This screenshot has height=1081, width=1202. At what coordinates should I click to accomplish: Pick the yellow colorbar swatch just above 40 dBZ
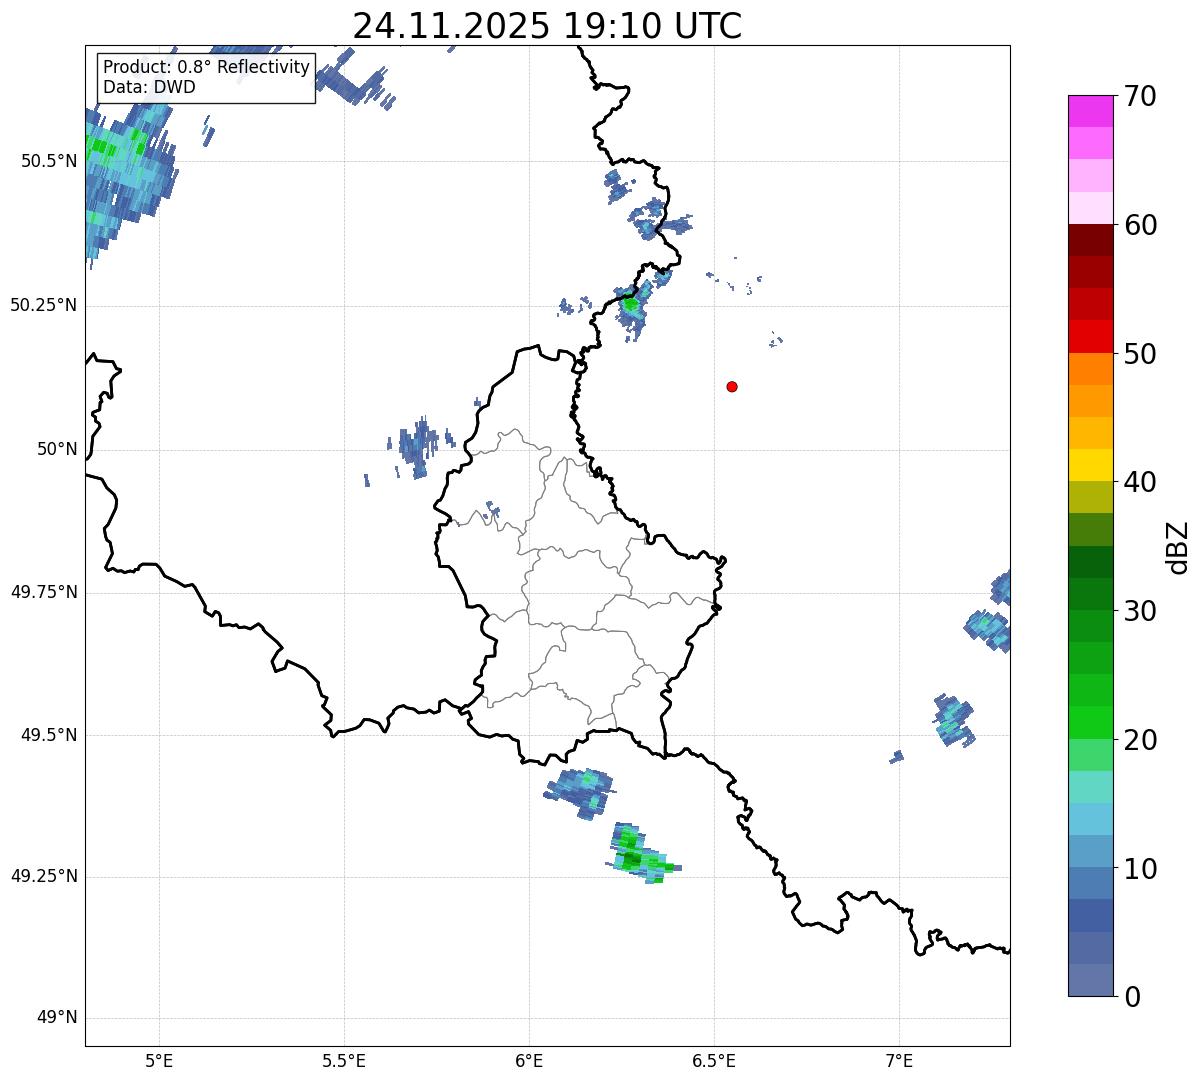pyautogui.click(x=1090, y=465)
